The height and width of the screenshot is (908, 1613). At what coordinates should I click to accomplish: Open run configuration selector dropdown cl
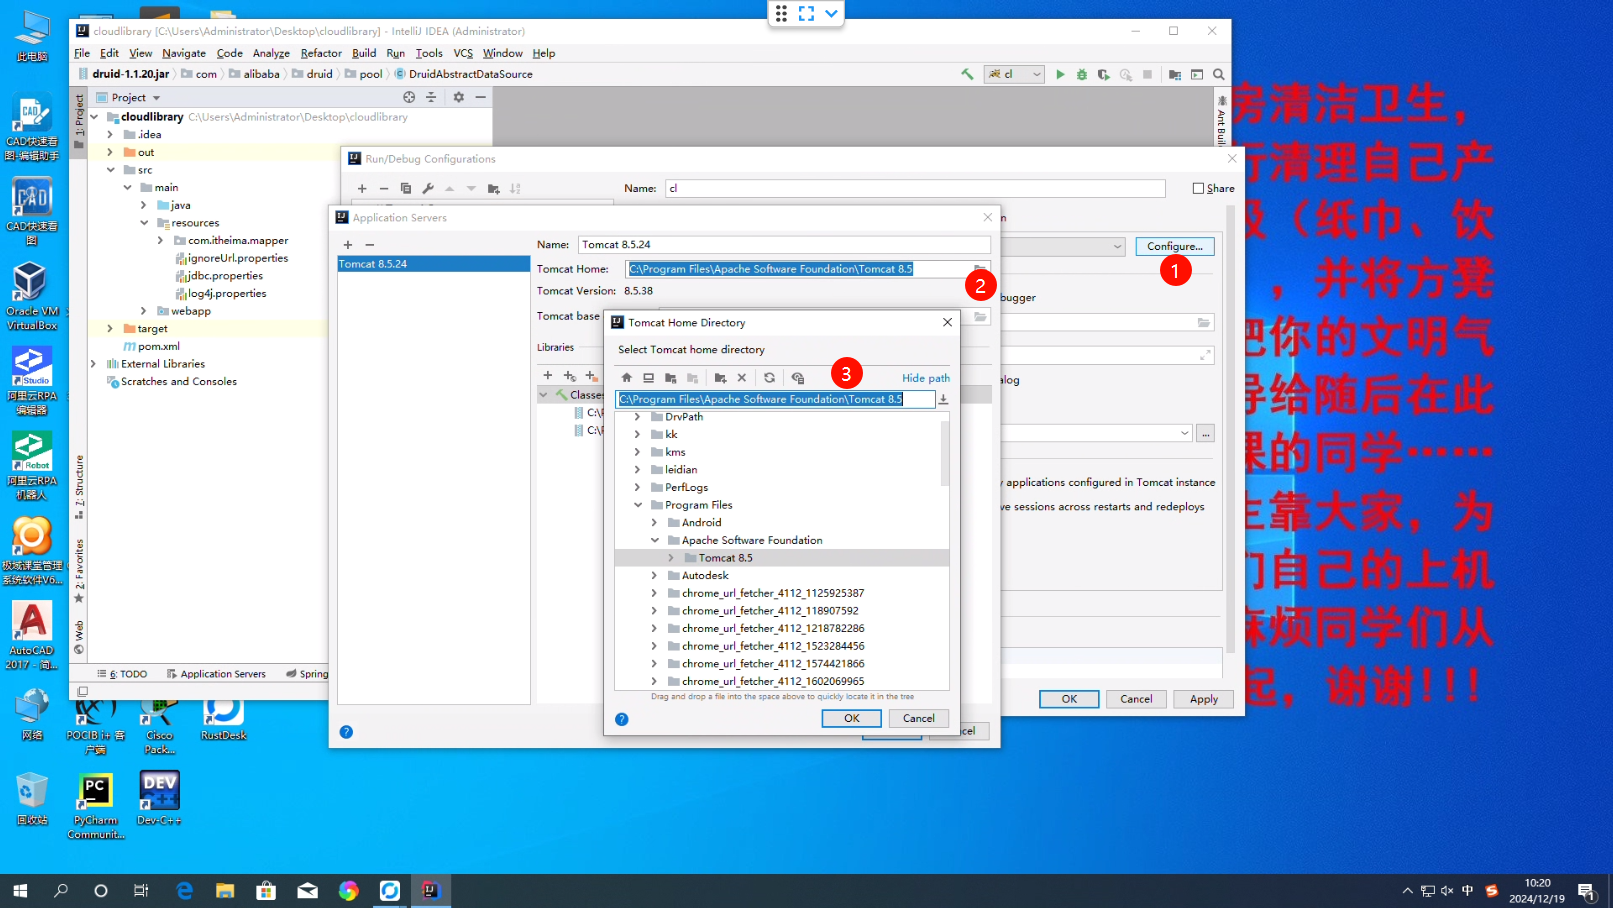click(x=1015, y=74)
